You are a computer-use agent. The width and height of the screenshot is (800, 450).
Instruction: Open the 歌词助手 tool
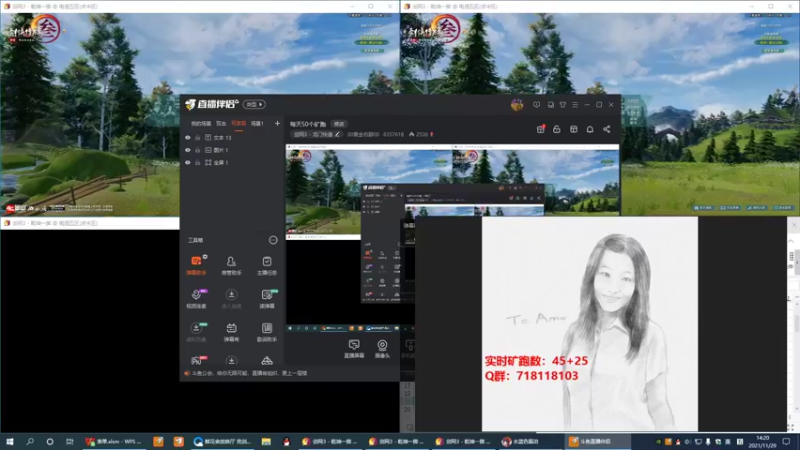(x=267, y=332)
